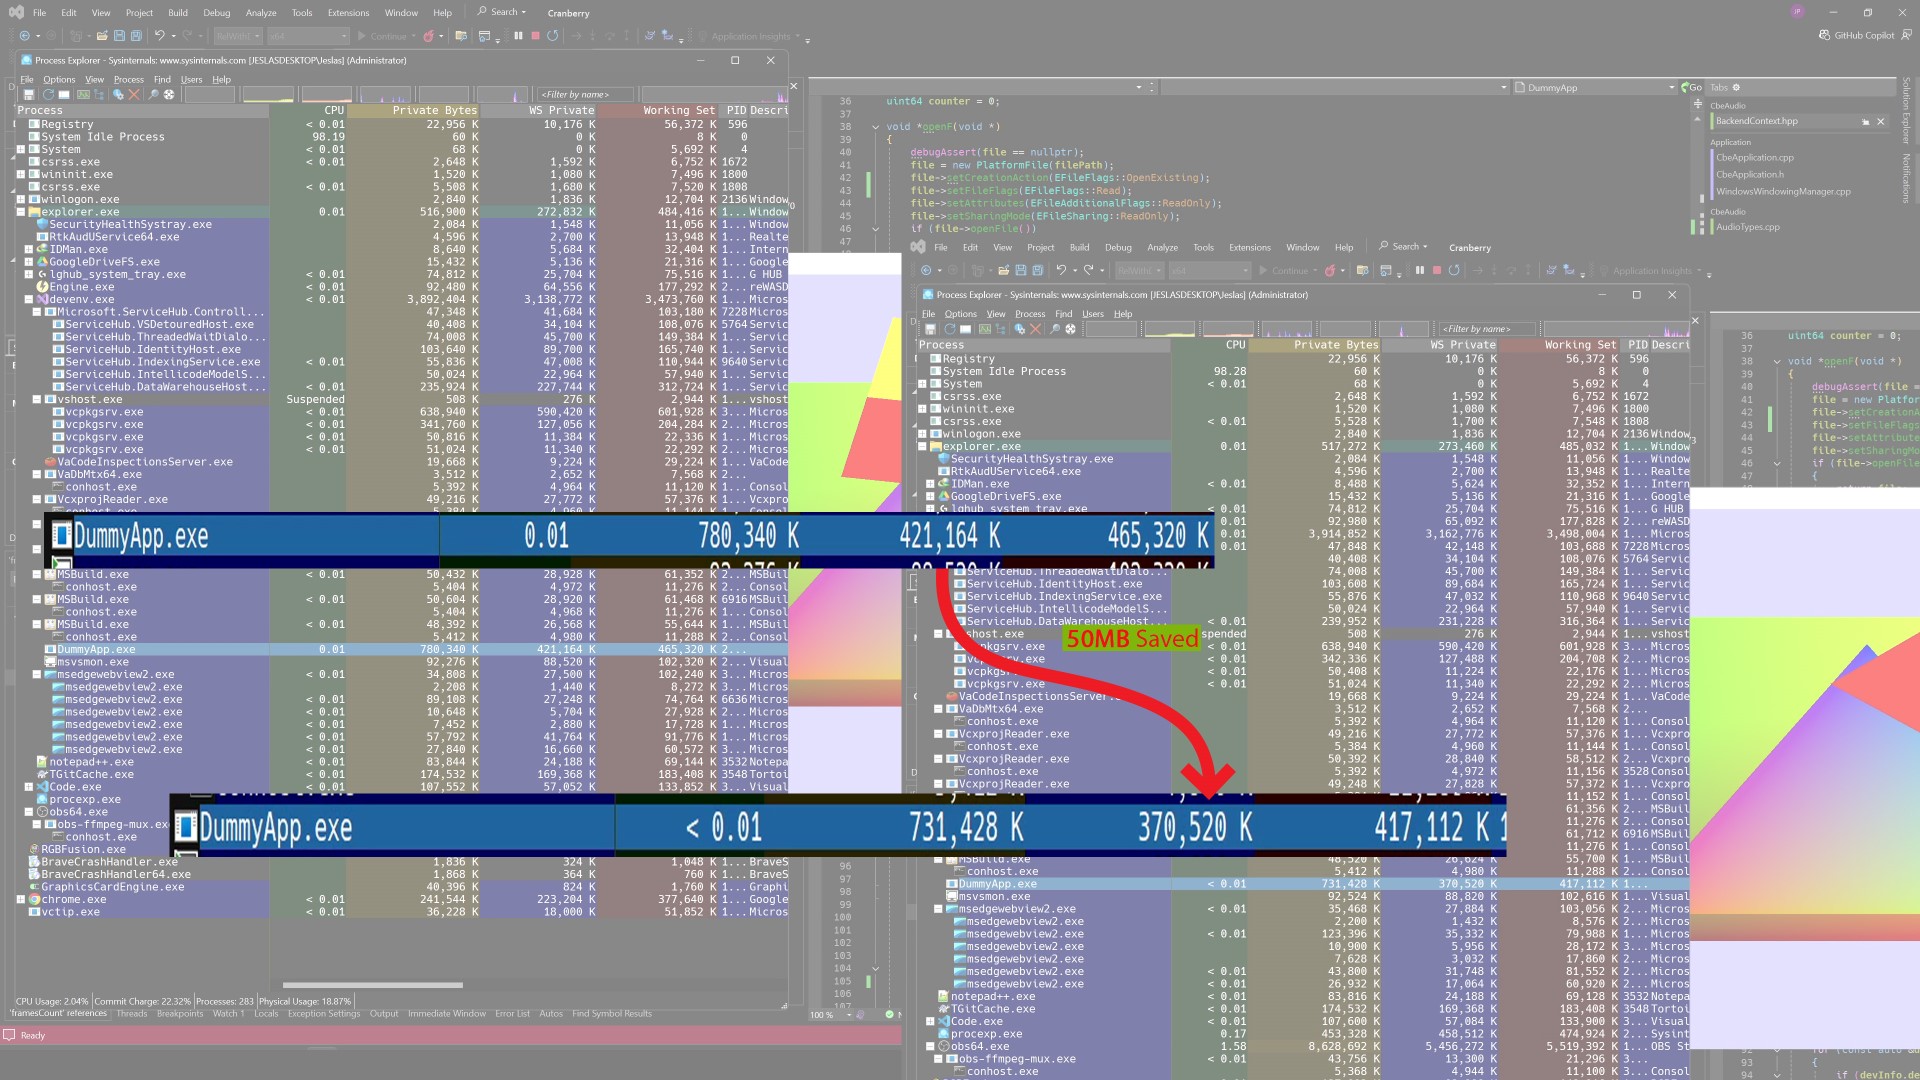
Task: Open Tabs panel settings gear icon
Action: coord(1736,87)
